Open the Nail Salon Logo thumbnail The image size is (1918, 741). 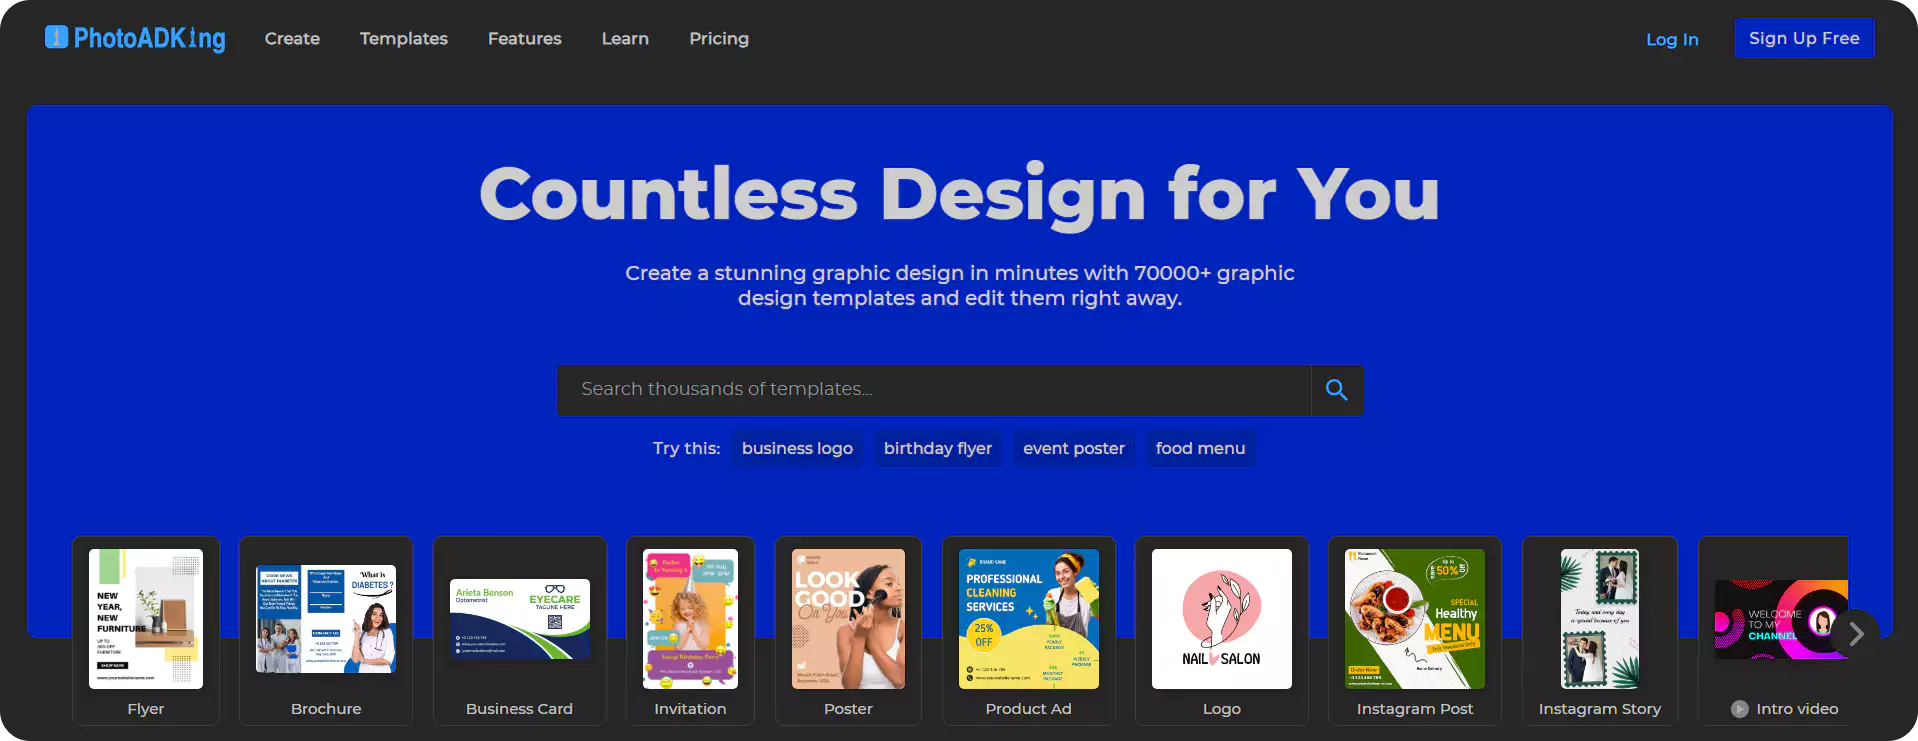pyautogui.click(x=1222, y=619)
